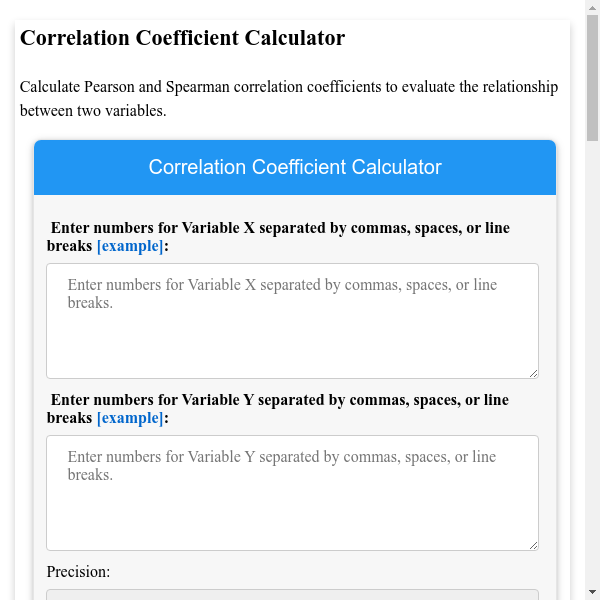The image size is (600, 600).
Task: Click the bold page title heading
Action: point(183,39)
